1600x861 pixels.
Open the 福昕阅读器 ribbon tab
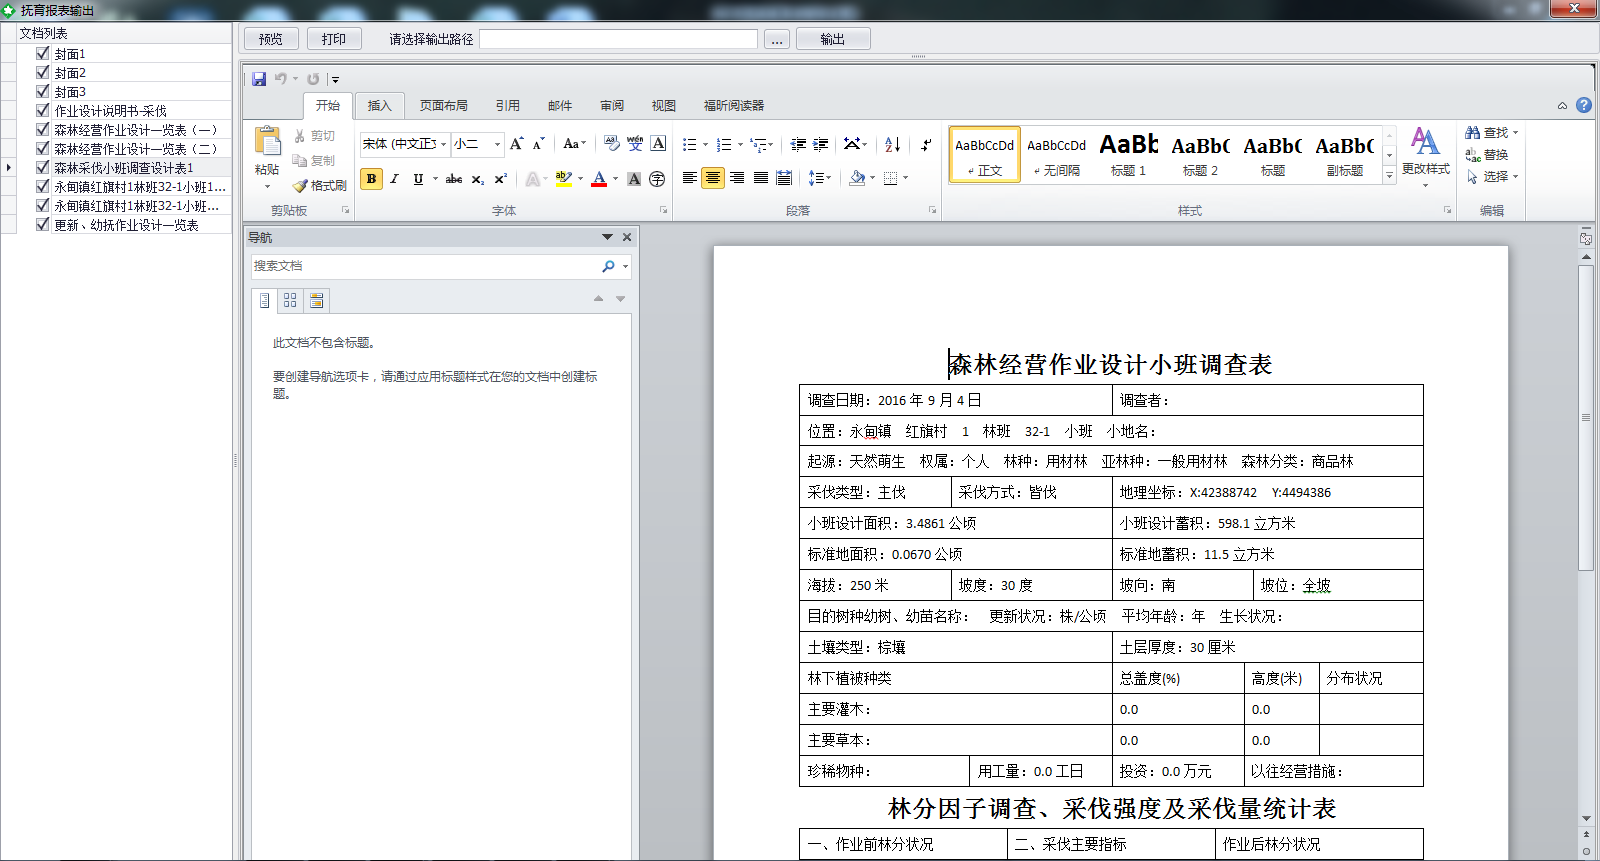tap(734, 106)
